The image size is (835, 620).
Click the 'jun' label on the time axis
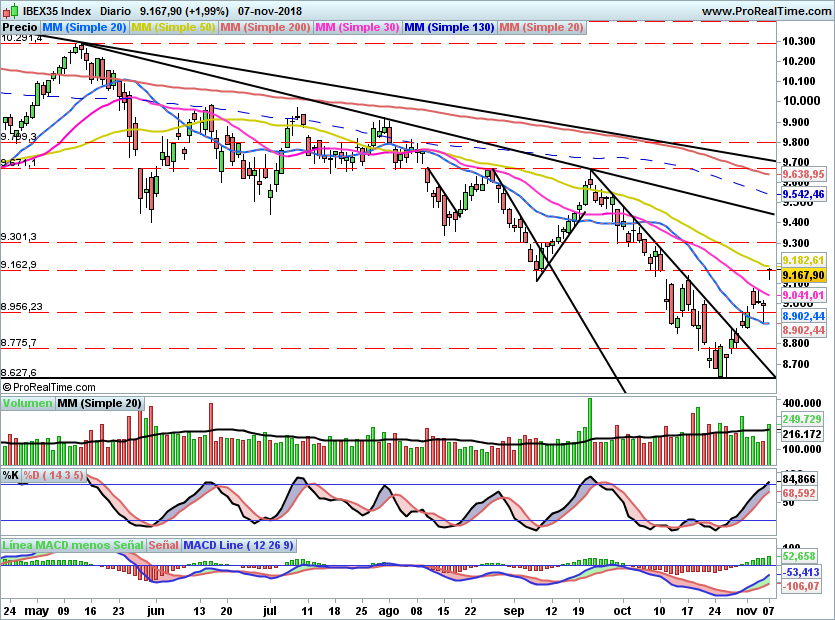tap(155, 610)
